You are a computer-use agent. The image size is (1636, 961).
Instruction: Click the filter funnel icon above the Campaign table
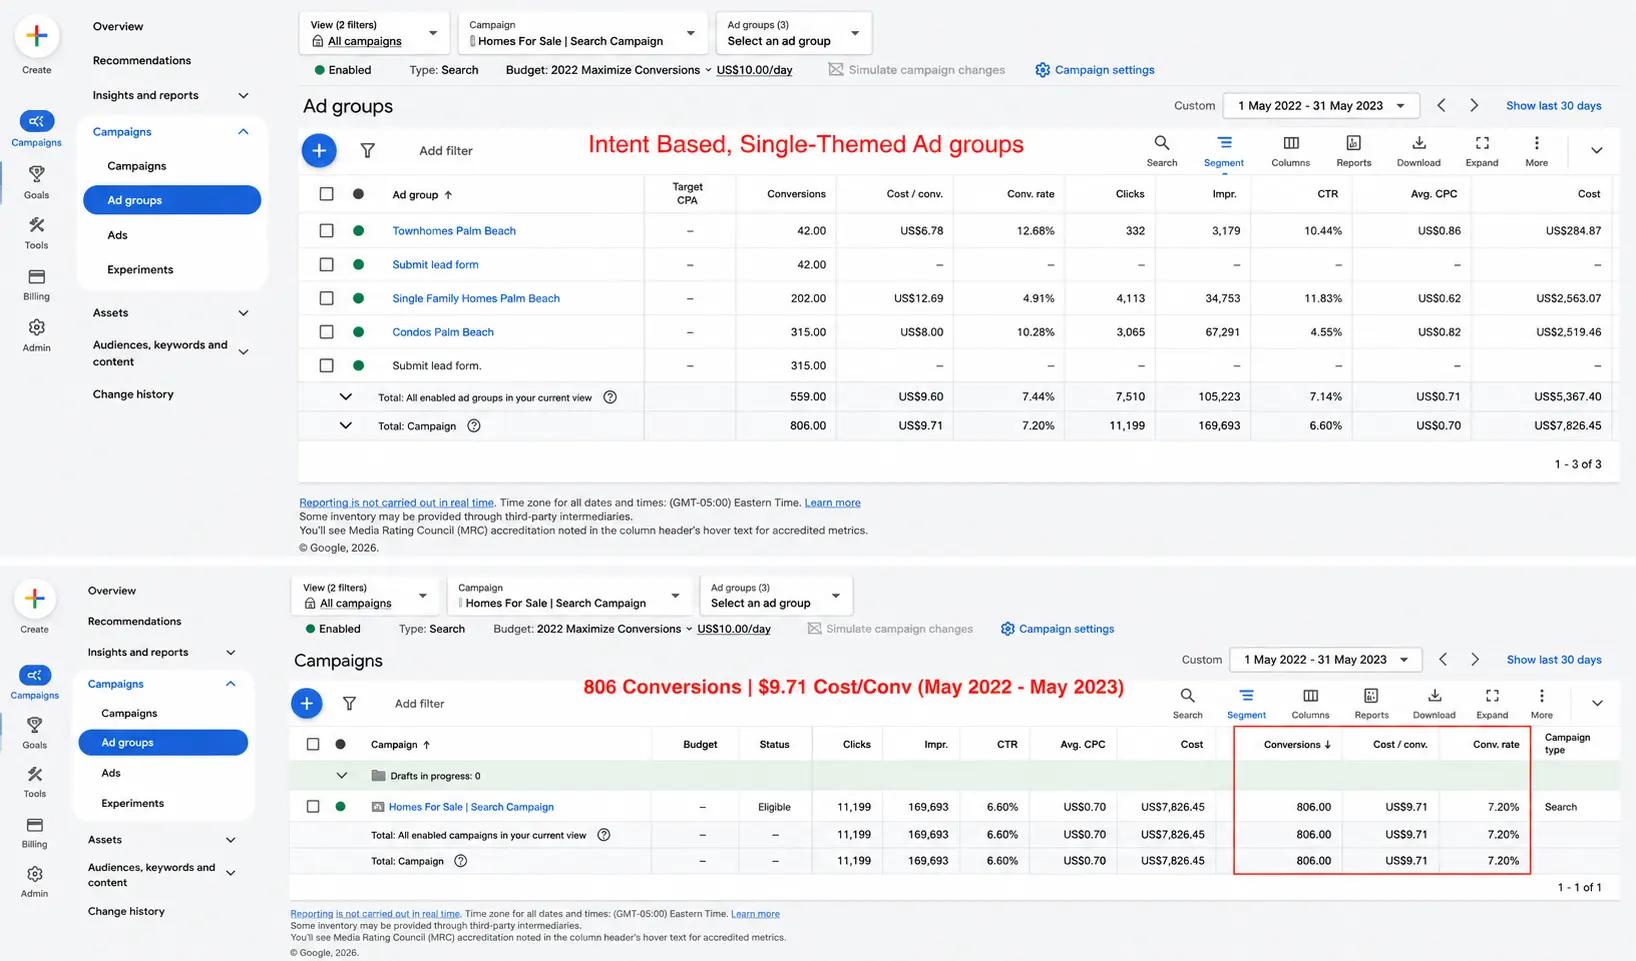click(x=349, y=703)
